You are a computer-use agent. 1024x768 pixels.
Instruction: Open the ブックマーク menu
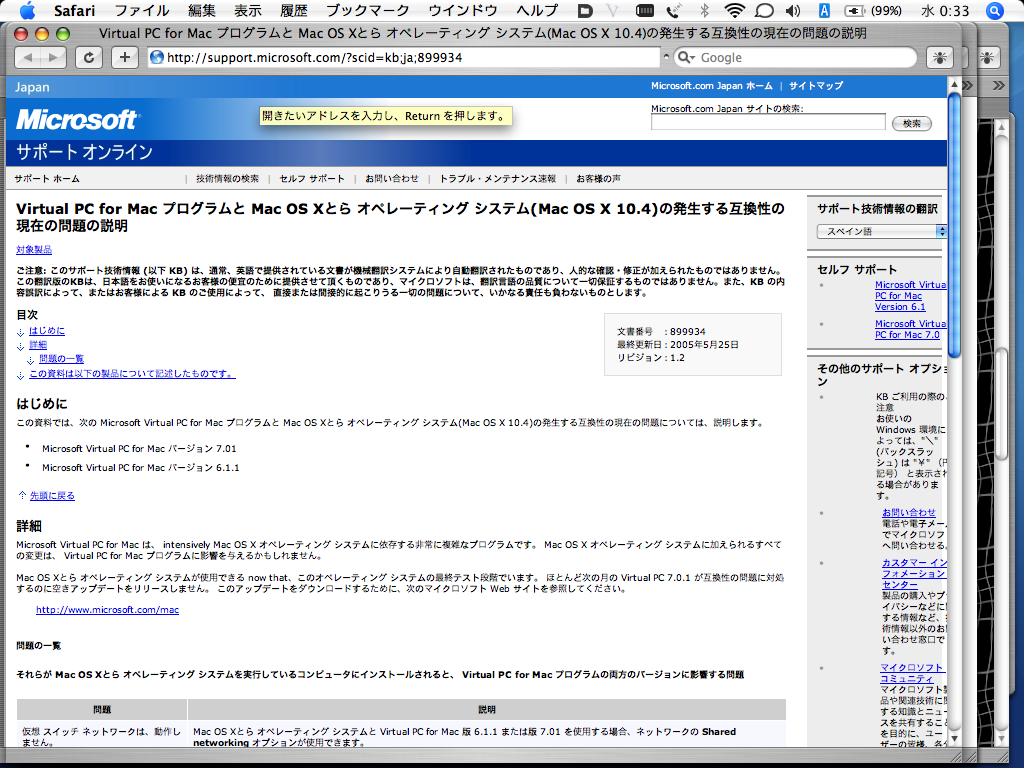tap(368, 10)
